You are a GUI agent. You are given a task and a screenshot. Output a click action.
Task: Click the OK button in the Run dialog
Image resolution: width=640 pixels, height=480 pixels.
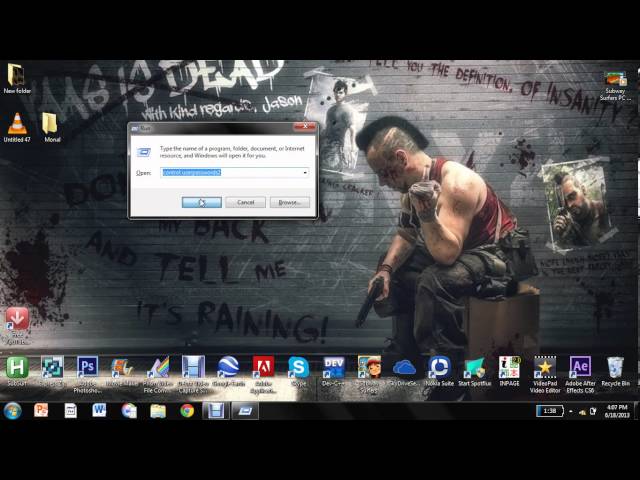[202, 202]
